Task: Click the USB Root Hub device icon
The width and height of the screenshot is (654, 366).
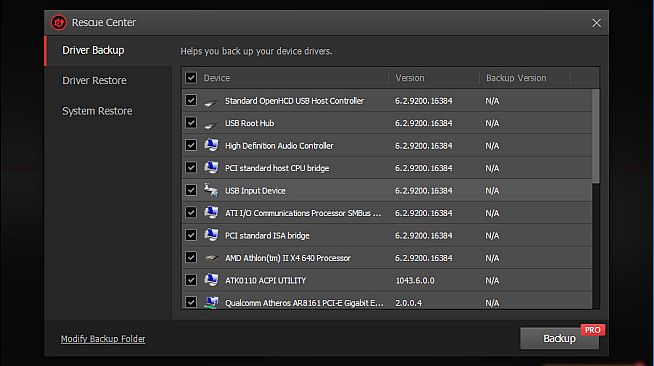Action: 211,124
